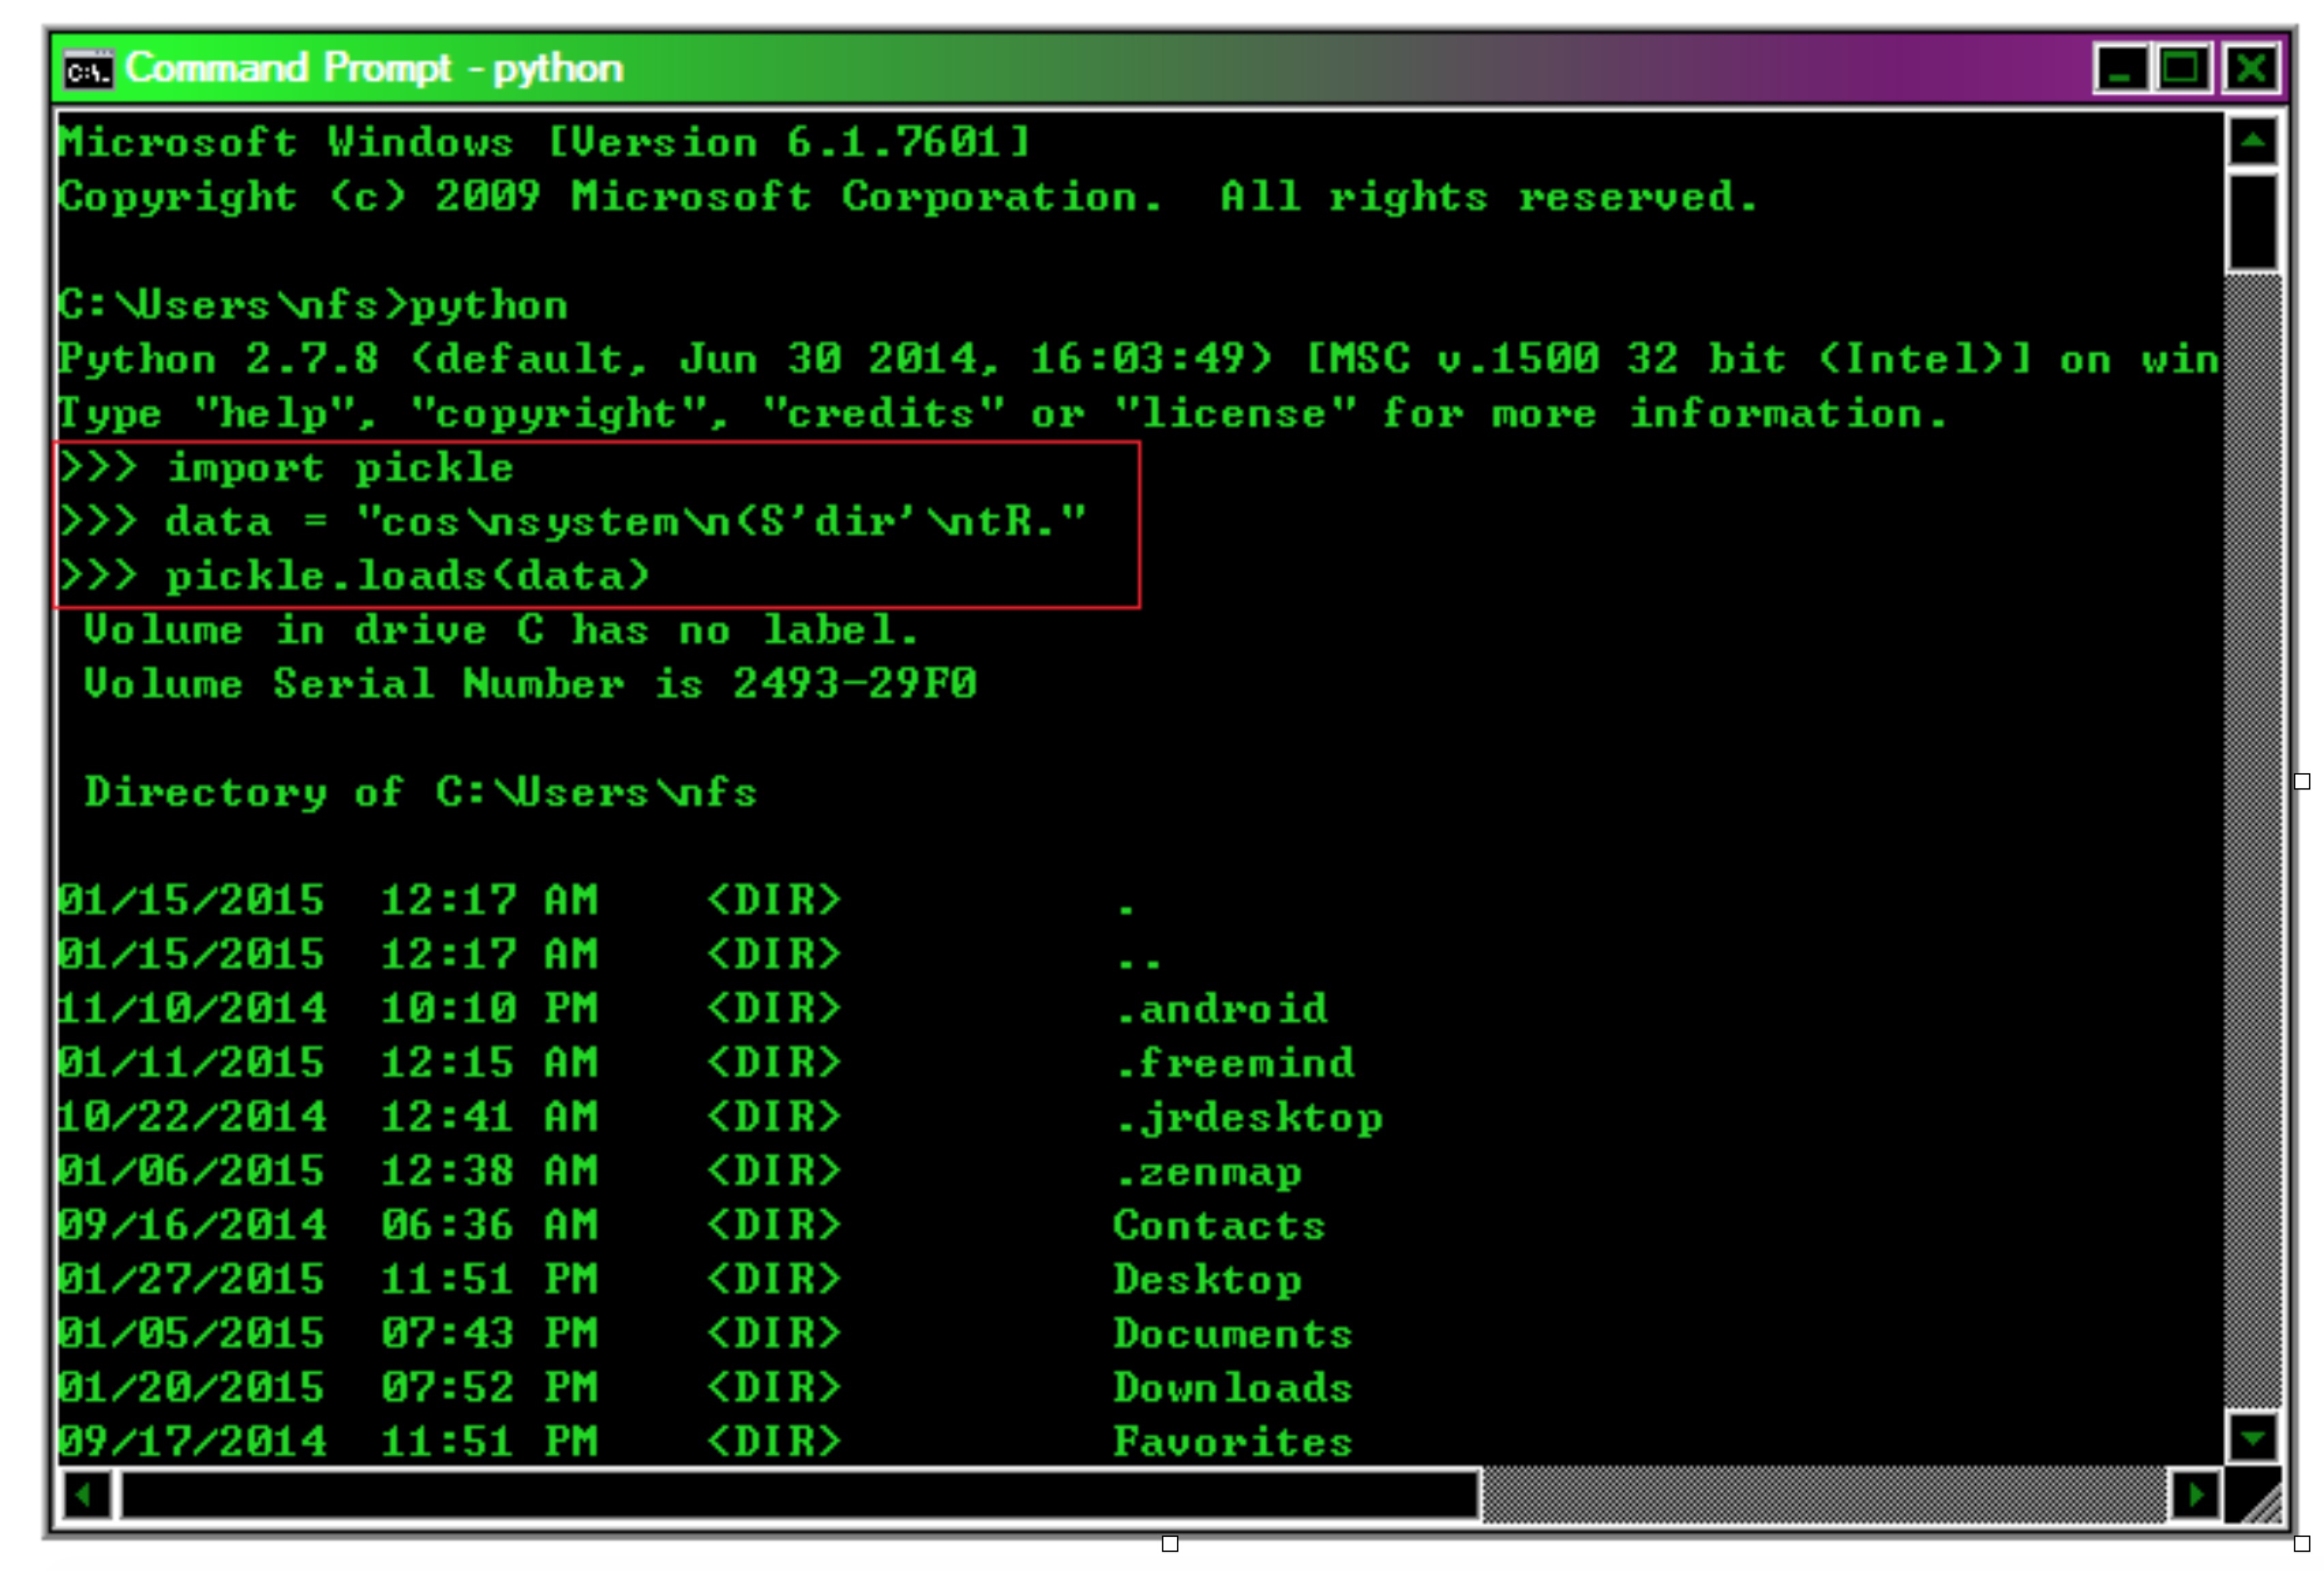This screenshot has width=2324, height=1571.
Task: Click the '11/10/2014' date of .android row
Action: (x=192, y=1008)
